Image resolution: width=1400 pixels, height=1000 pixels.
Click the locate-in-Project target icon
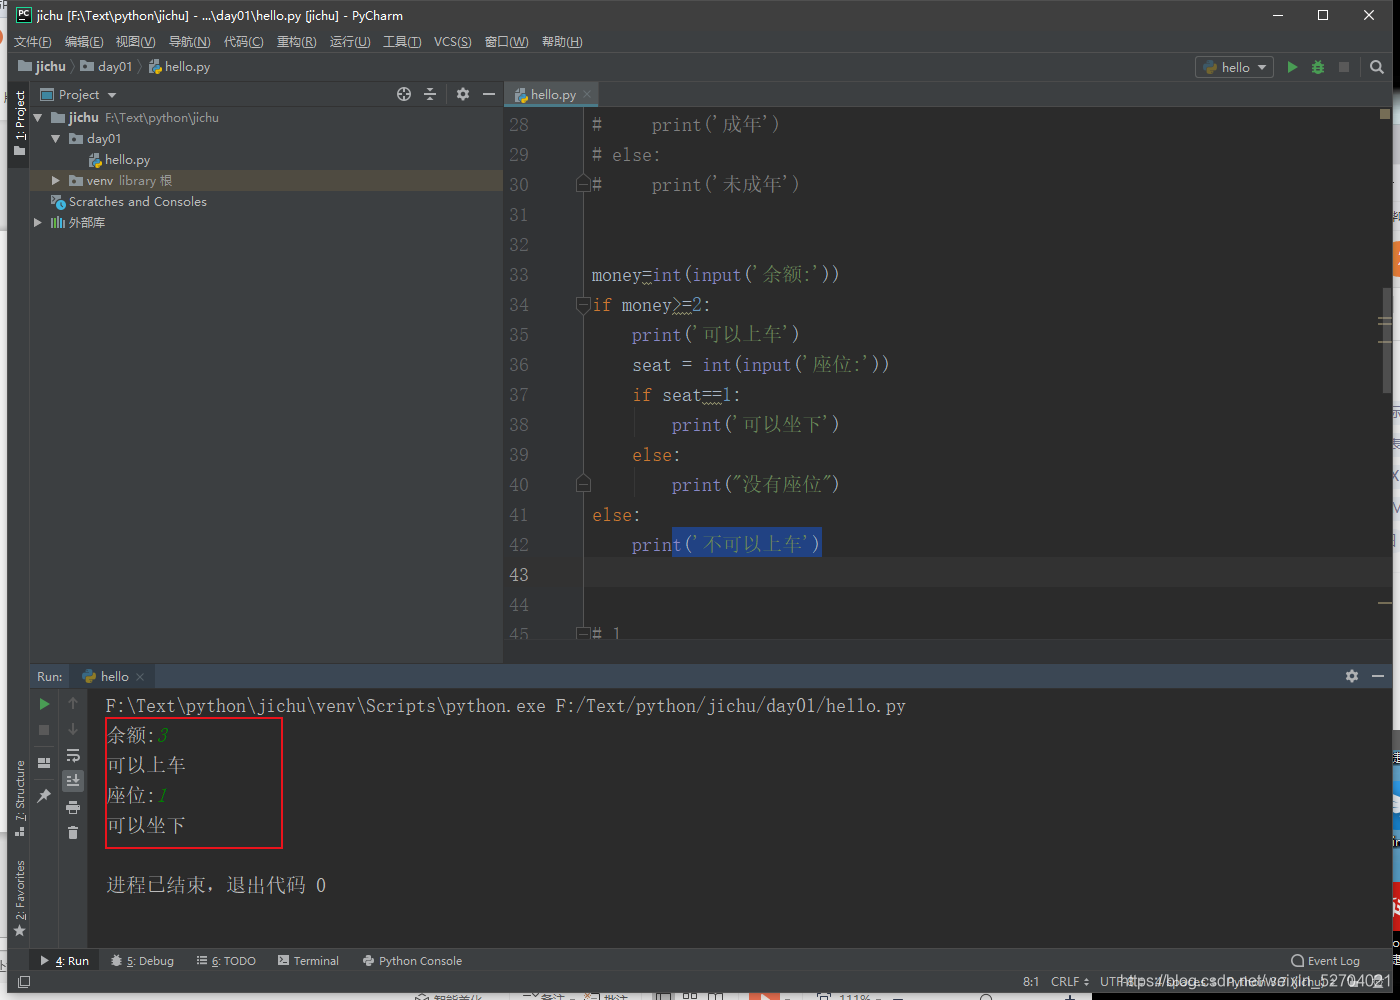pyautogui.click(x=404, y=94)
